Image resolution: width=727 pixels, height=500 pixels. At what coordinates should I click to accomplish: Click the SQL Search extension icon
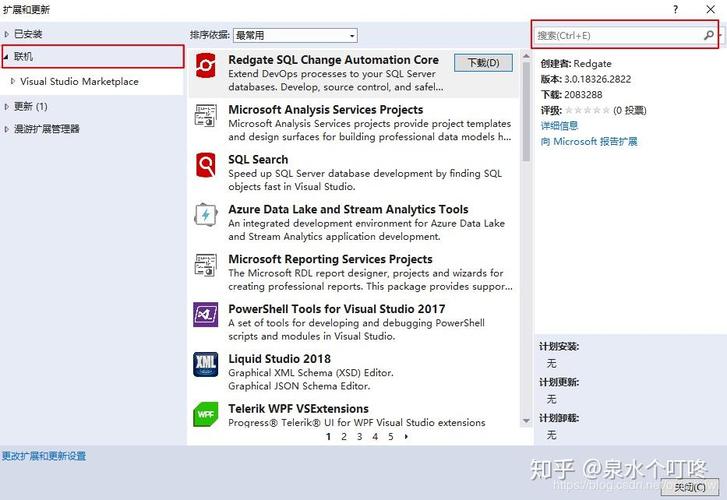205,165
